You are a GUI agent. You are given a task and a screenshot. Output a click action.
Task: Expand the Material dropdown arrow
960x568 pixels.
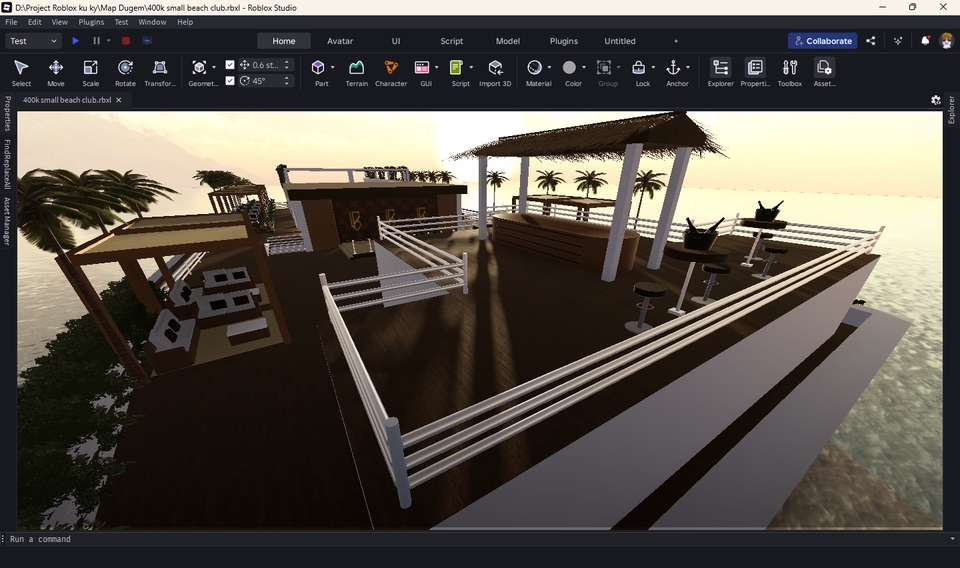549,68
